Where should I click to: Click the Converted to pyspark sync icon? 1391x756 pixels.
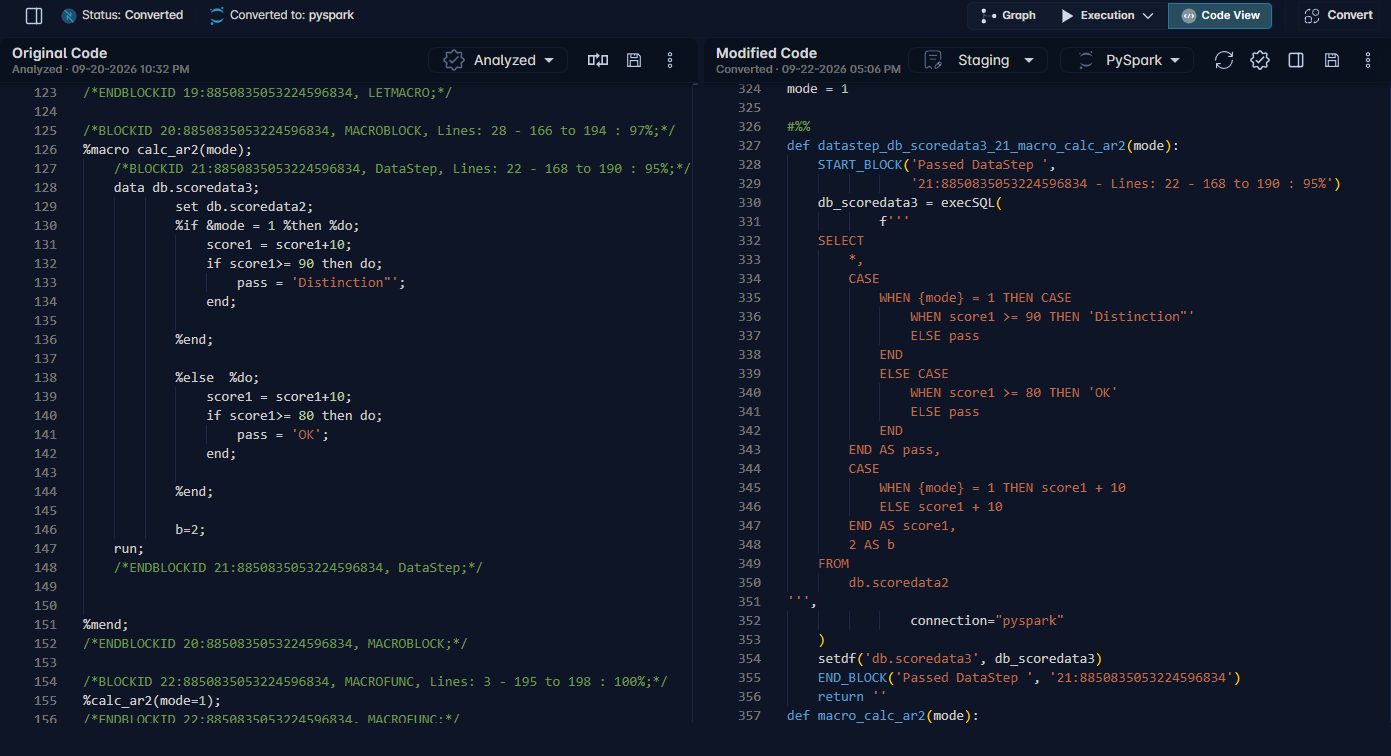point(217,16)
